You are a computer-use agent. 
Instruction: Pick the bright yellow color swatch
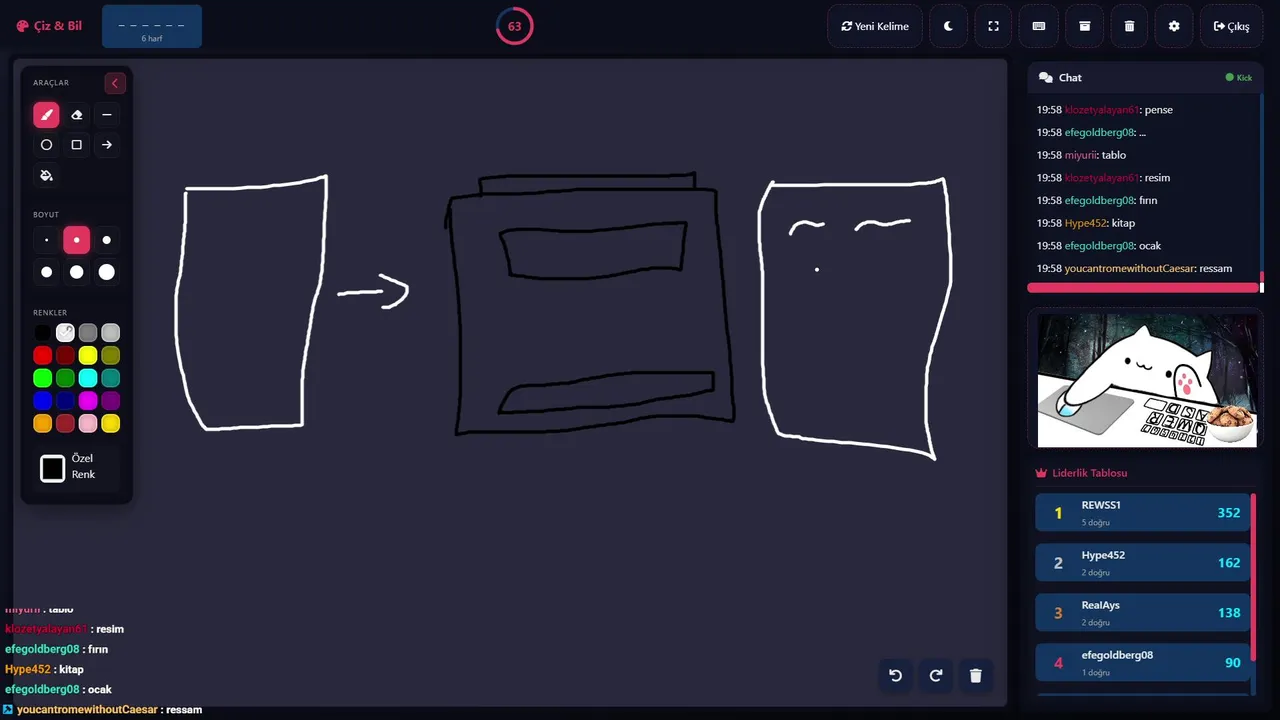coord(88,355)
